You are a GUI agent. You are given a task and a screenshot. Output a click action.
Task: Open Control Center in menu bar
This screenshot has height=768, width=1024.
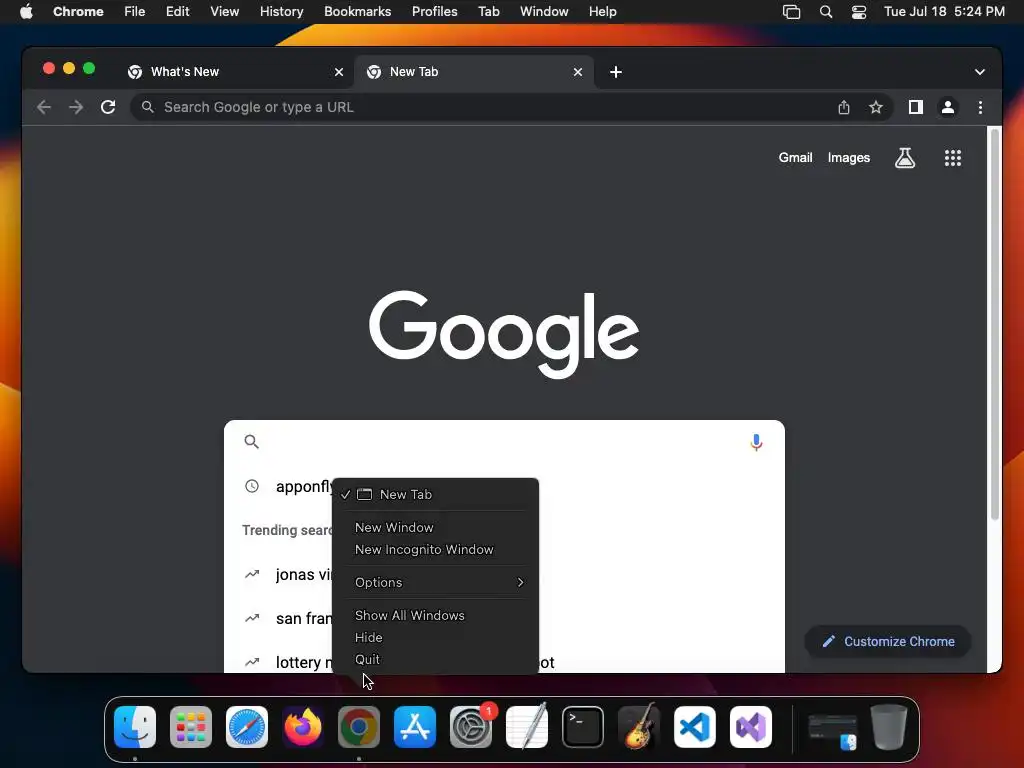tap(859, 12)
